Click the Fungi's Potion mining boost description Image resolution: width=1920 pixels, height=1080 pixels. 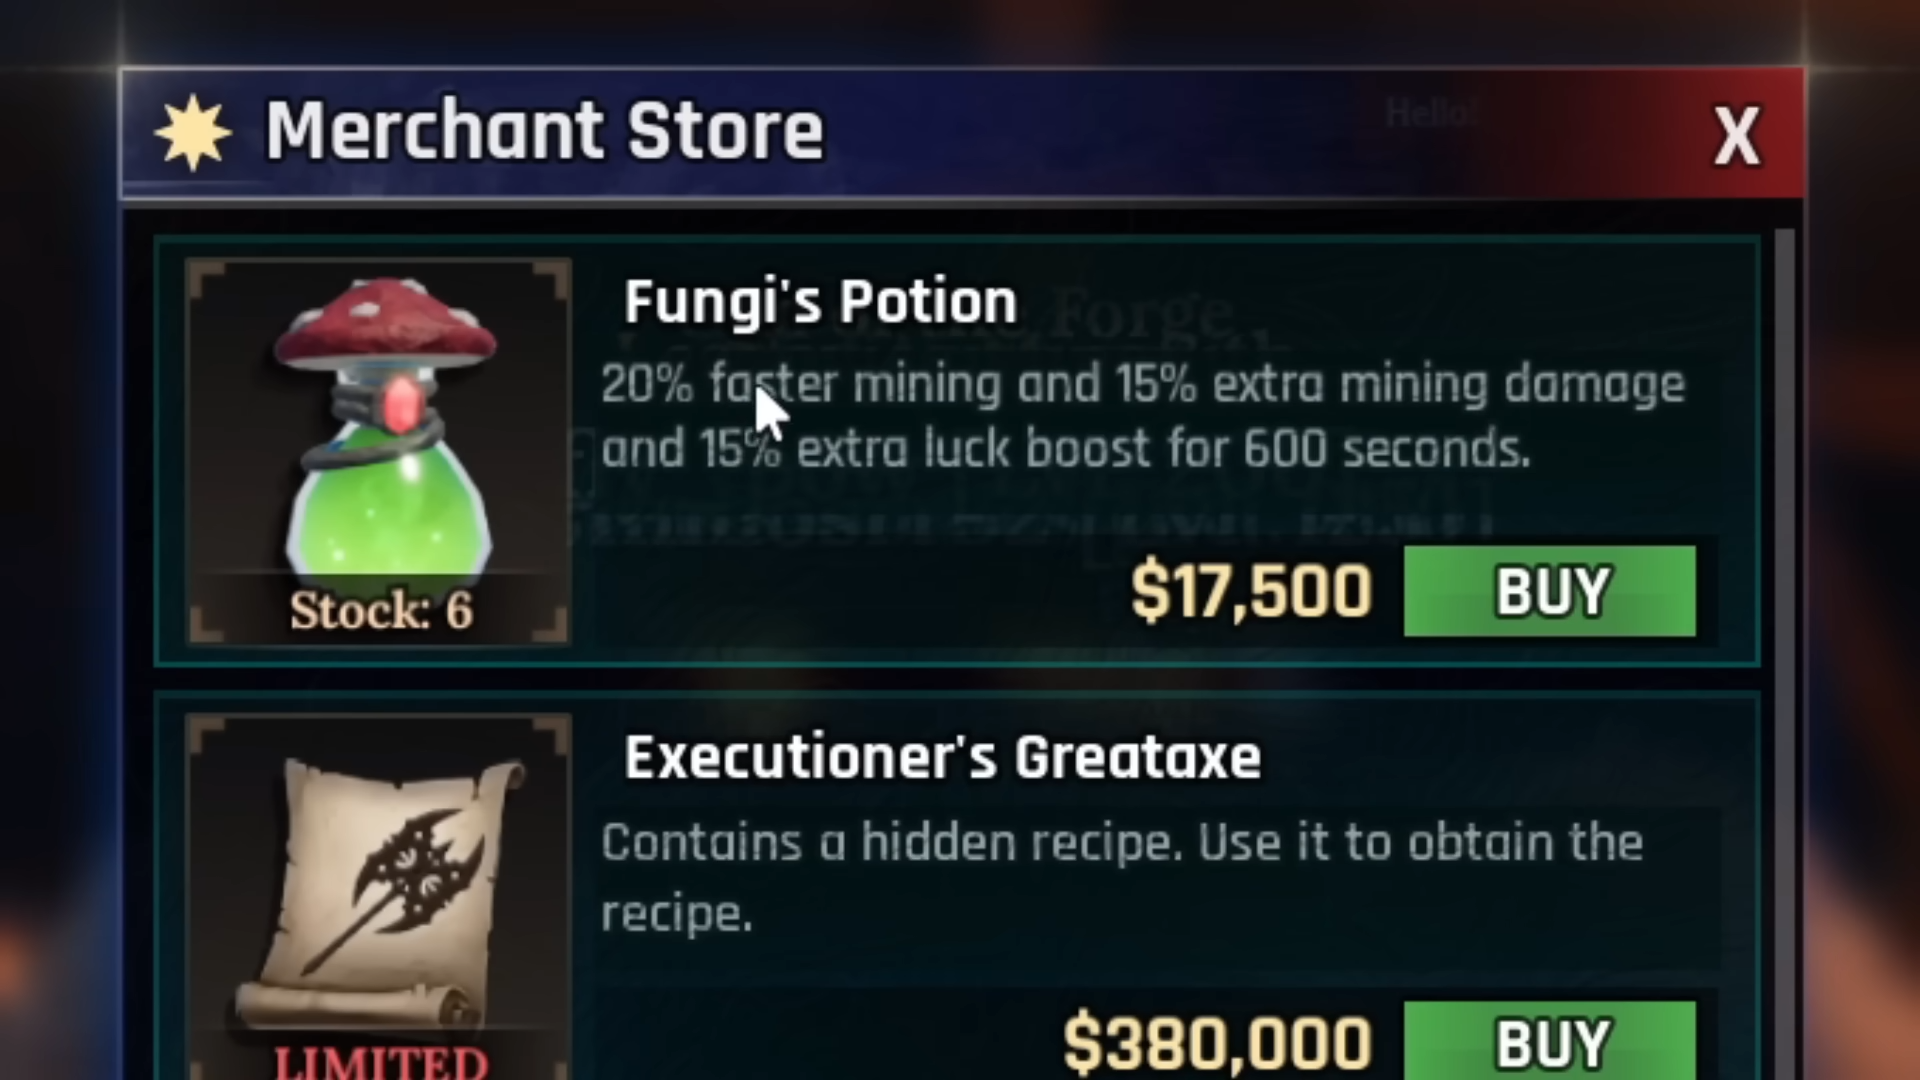[x=1143, y=416]
